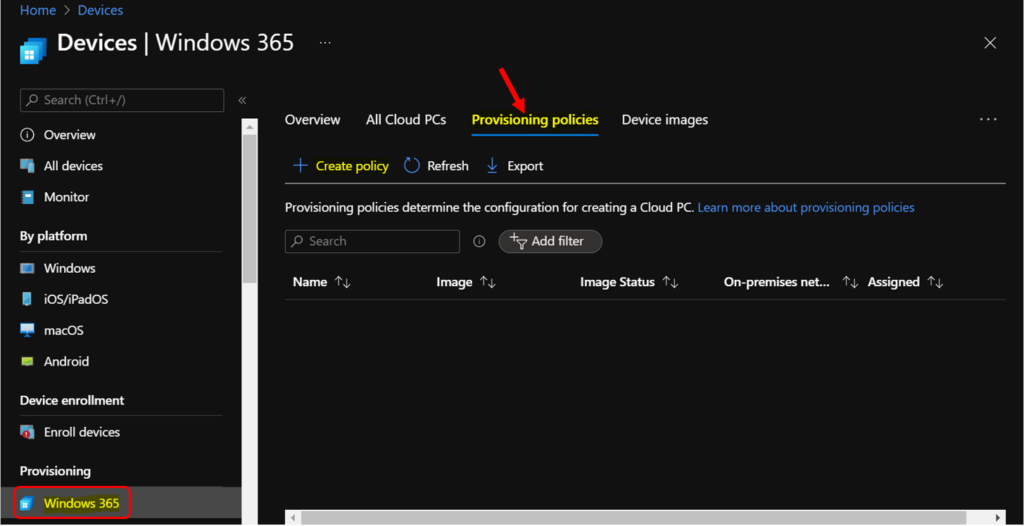Select the Android platform icon
1024x526 pixels.
[27, 361]
